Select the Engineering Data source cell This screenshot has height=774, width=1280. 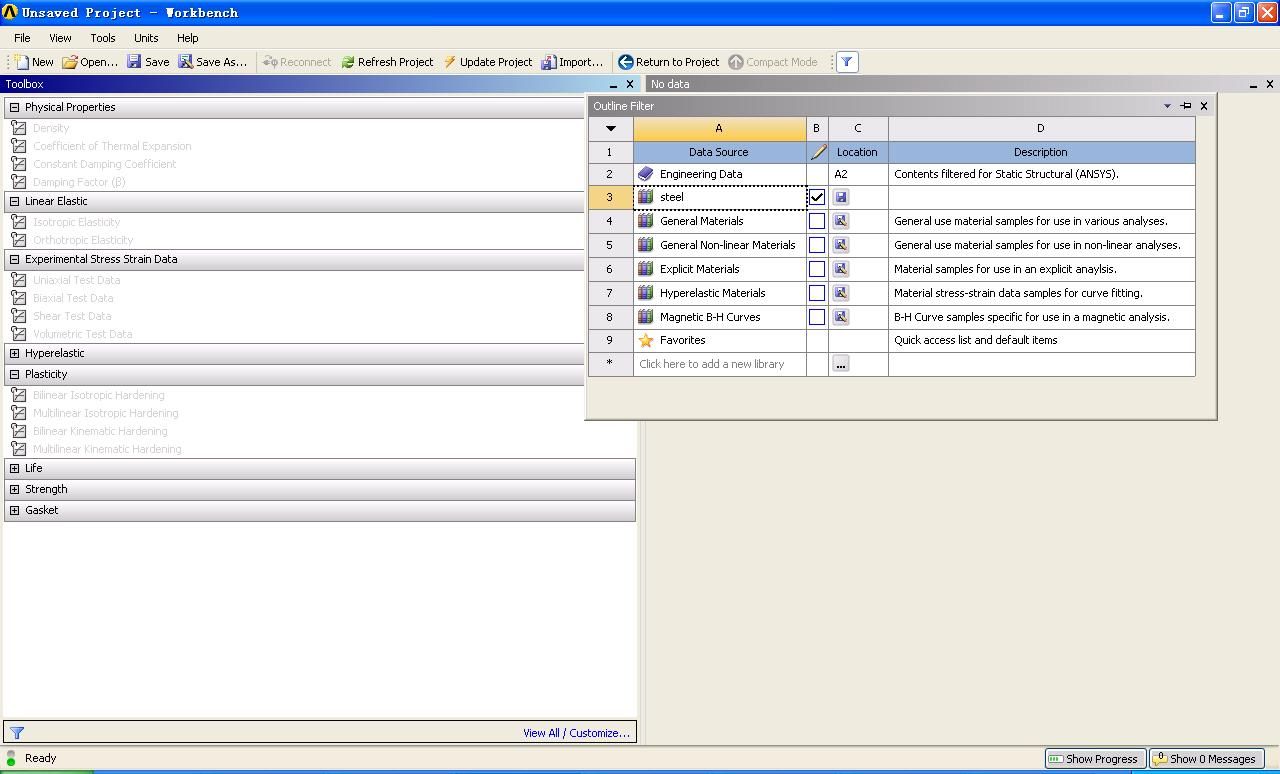719,174
